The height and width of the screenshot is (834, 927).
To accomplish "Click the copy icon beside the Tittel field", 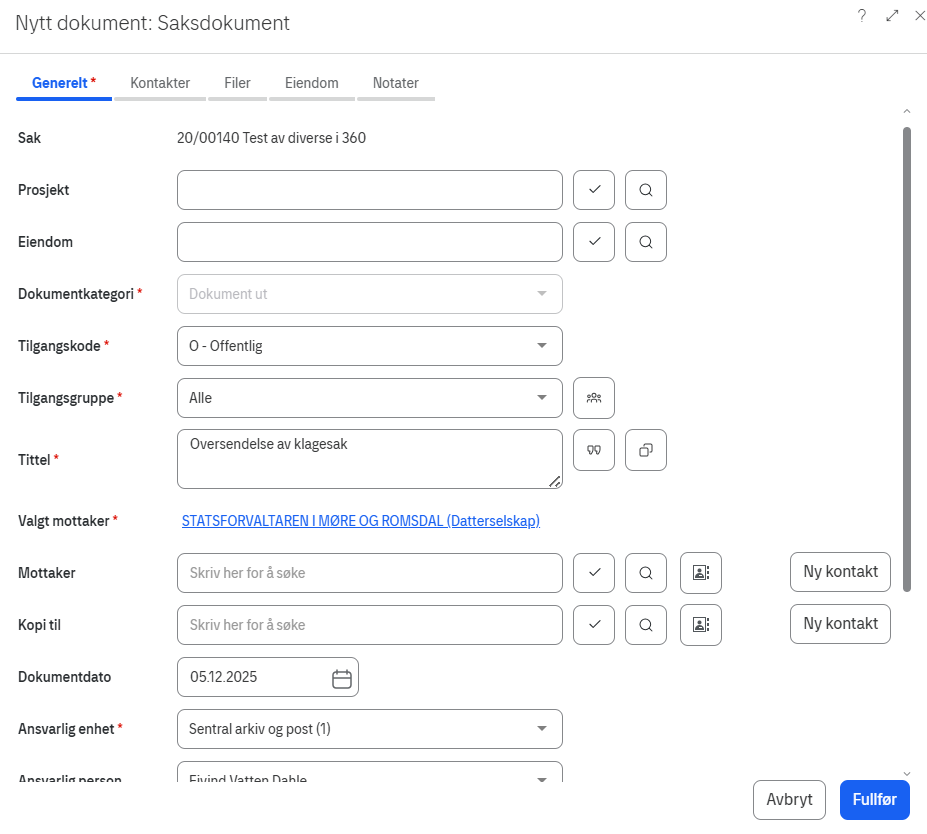I will [x=645, y=450].
